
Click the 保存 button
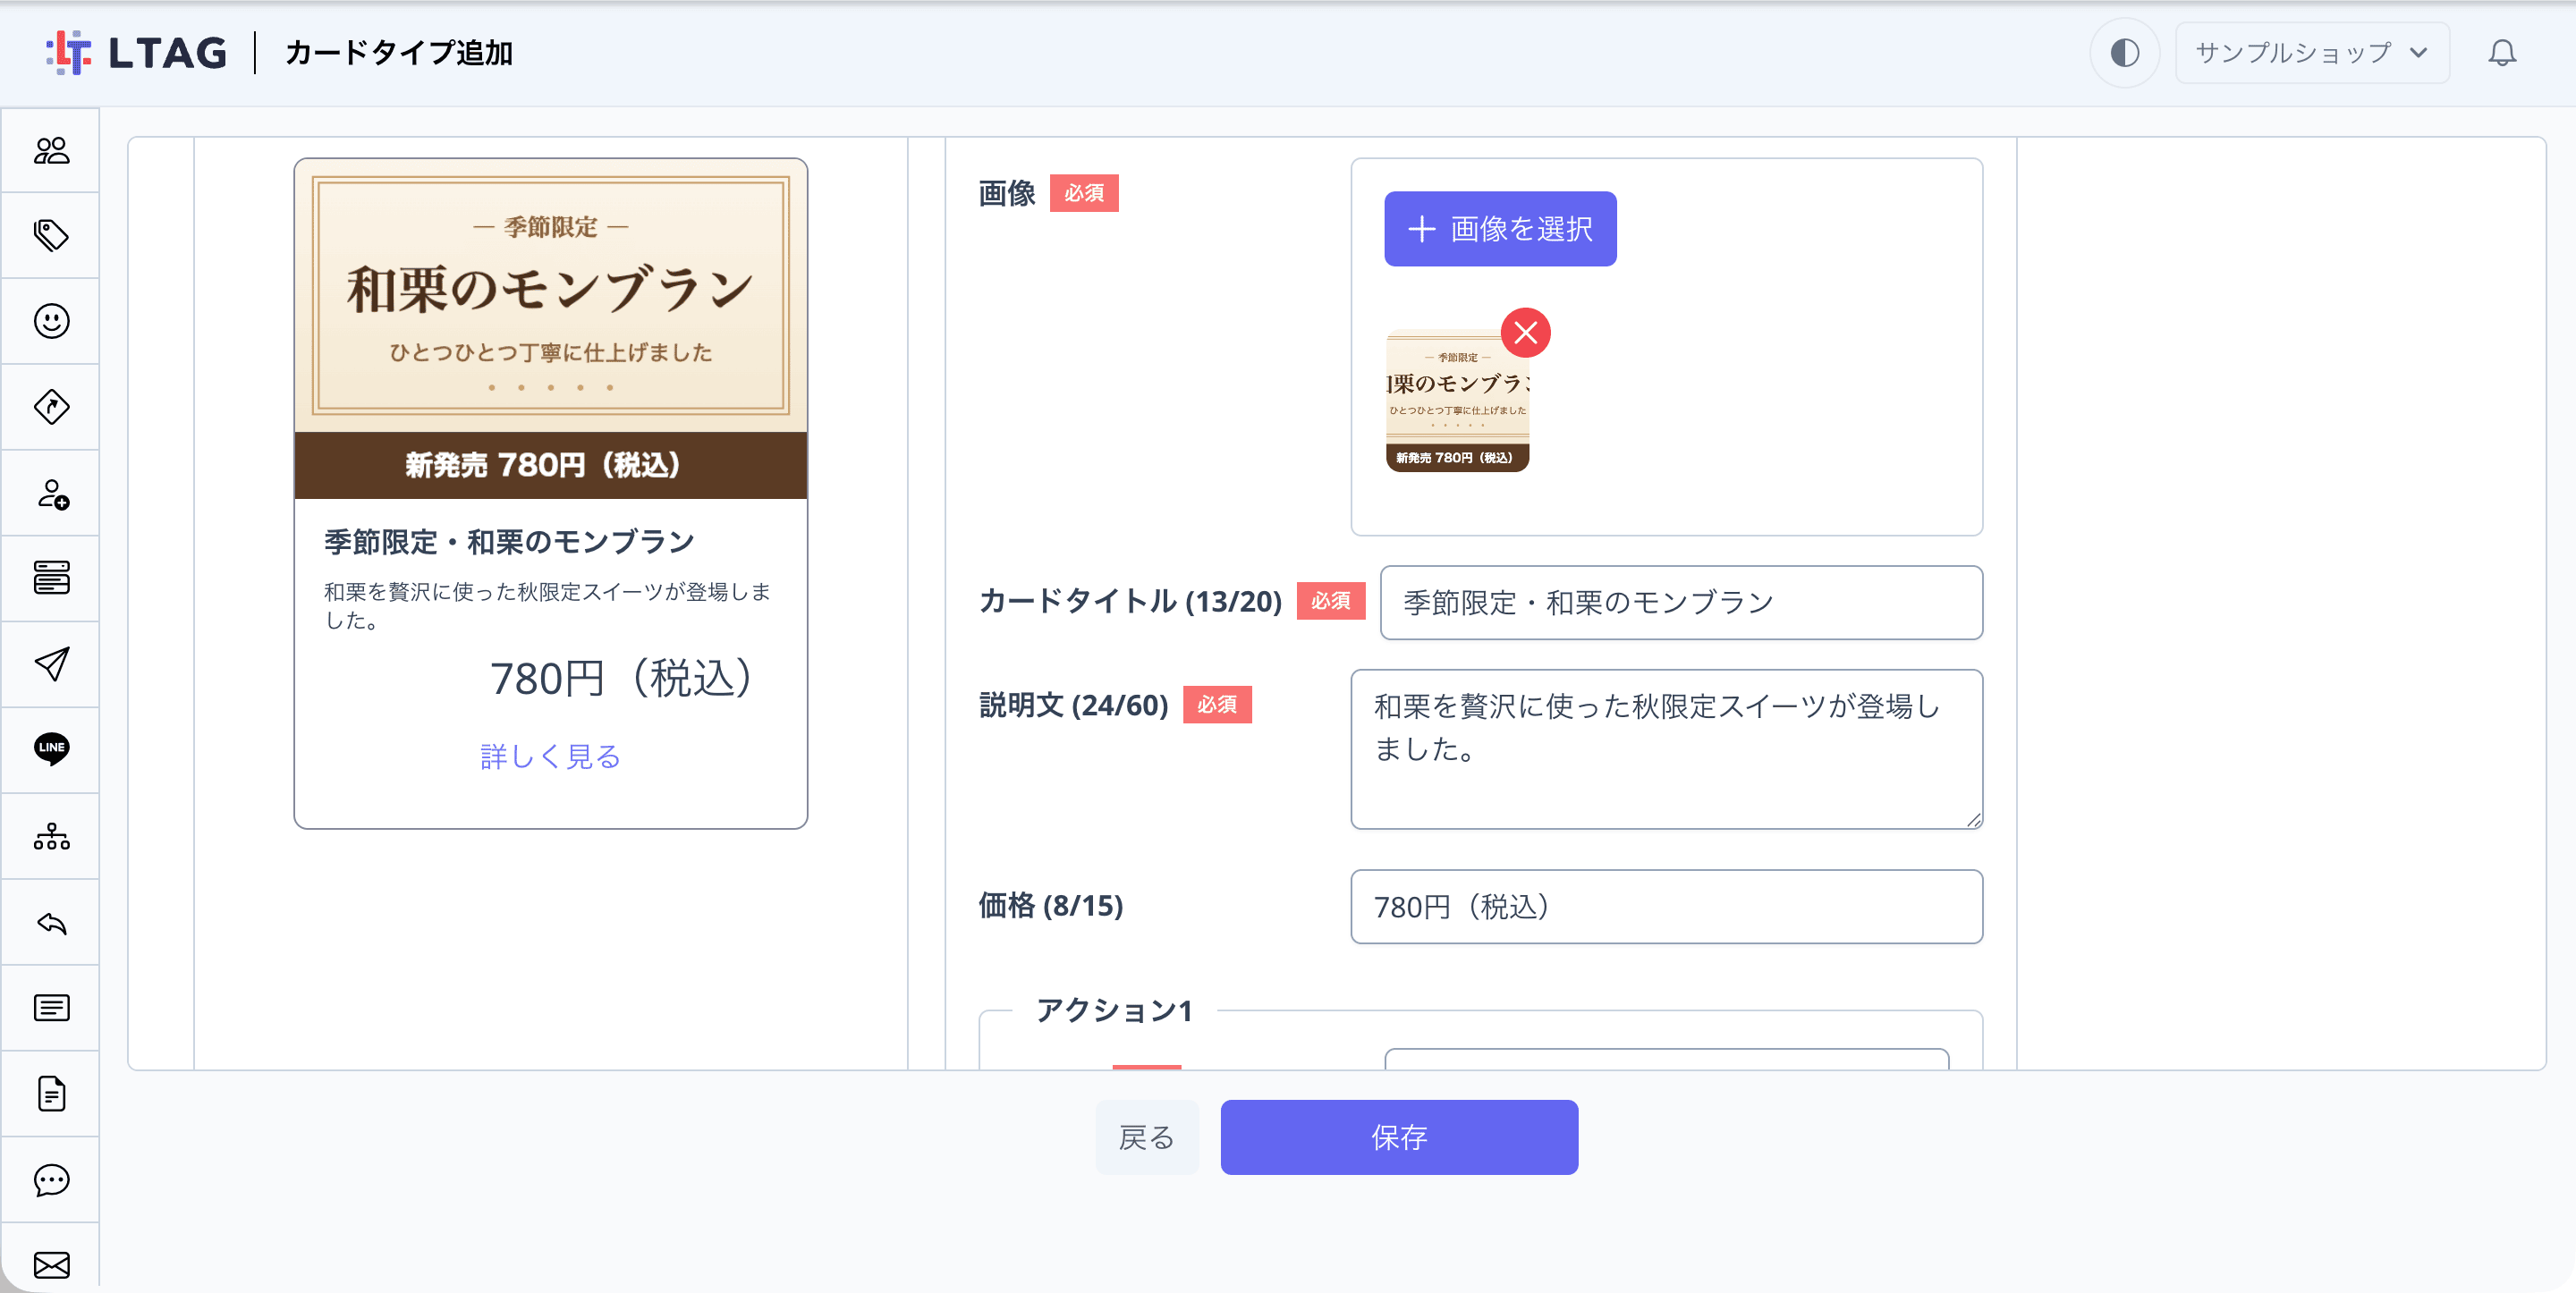(1398, 1137)
